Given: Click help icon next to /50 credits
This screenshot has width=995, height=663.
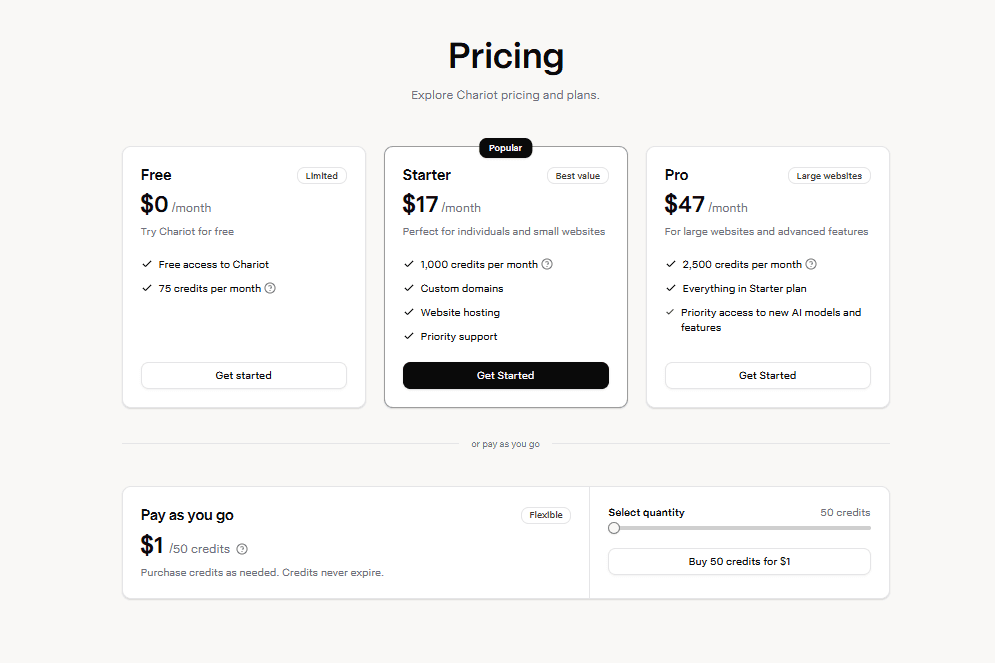Looking at the screenshot, I should (x=242, y=549).
